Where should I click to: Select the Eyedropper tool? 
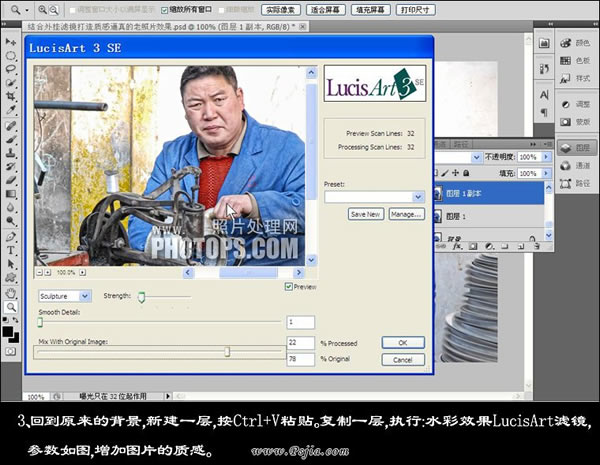point(11,110)
